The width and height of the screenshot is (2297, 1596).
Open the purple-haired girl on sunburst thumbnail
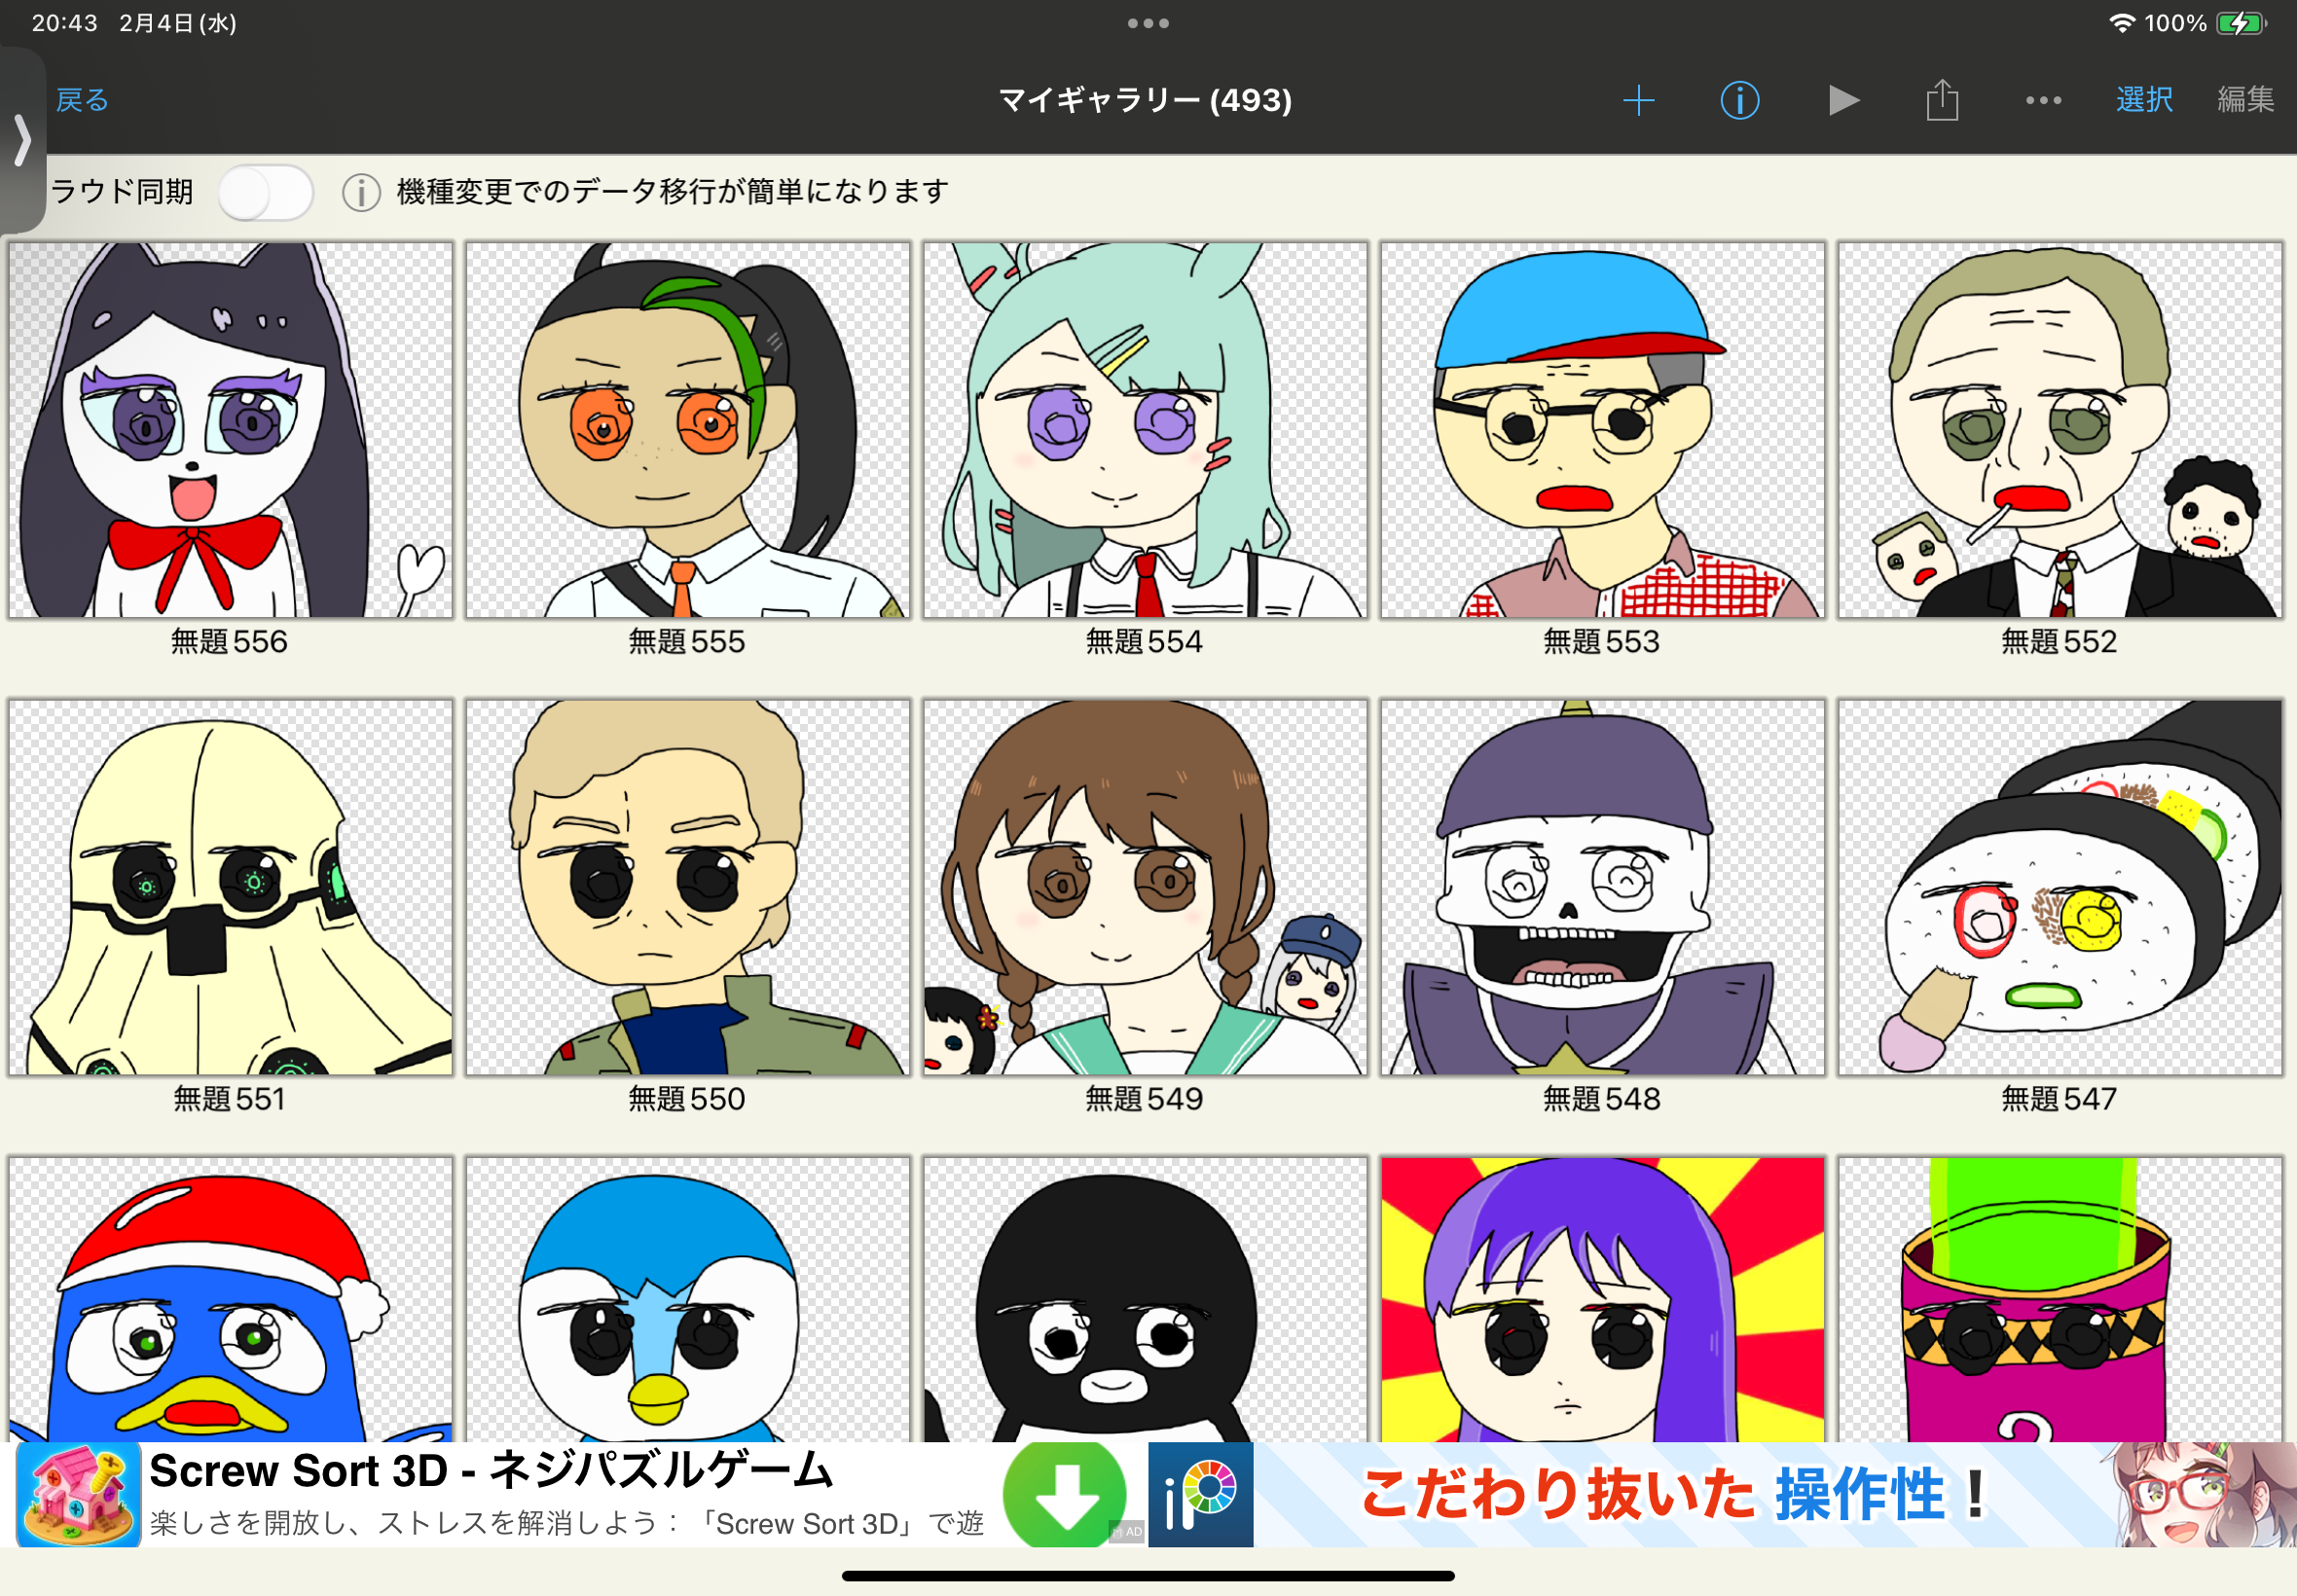[x=1601, y=1300]
